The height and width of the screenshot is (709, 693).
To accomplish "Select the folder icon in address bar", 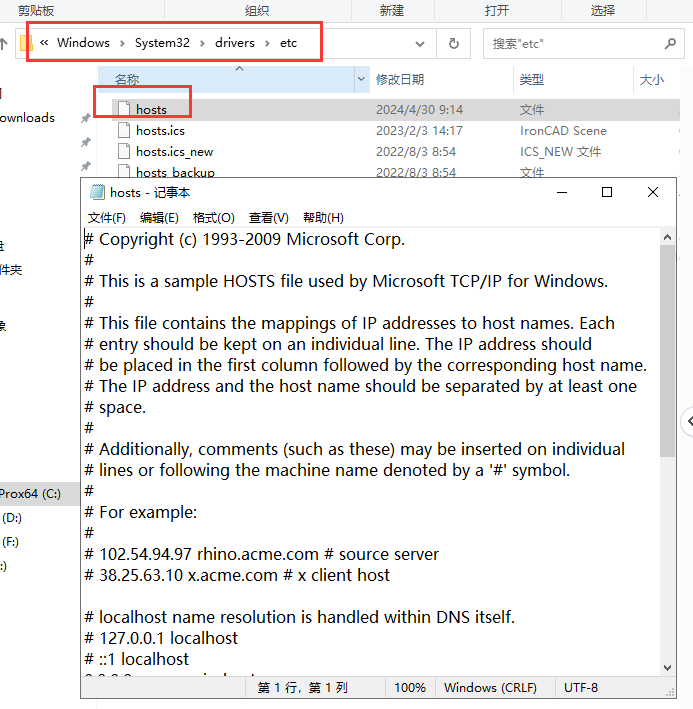I will pos(26,44).
